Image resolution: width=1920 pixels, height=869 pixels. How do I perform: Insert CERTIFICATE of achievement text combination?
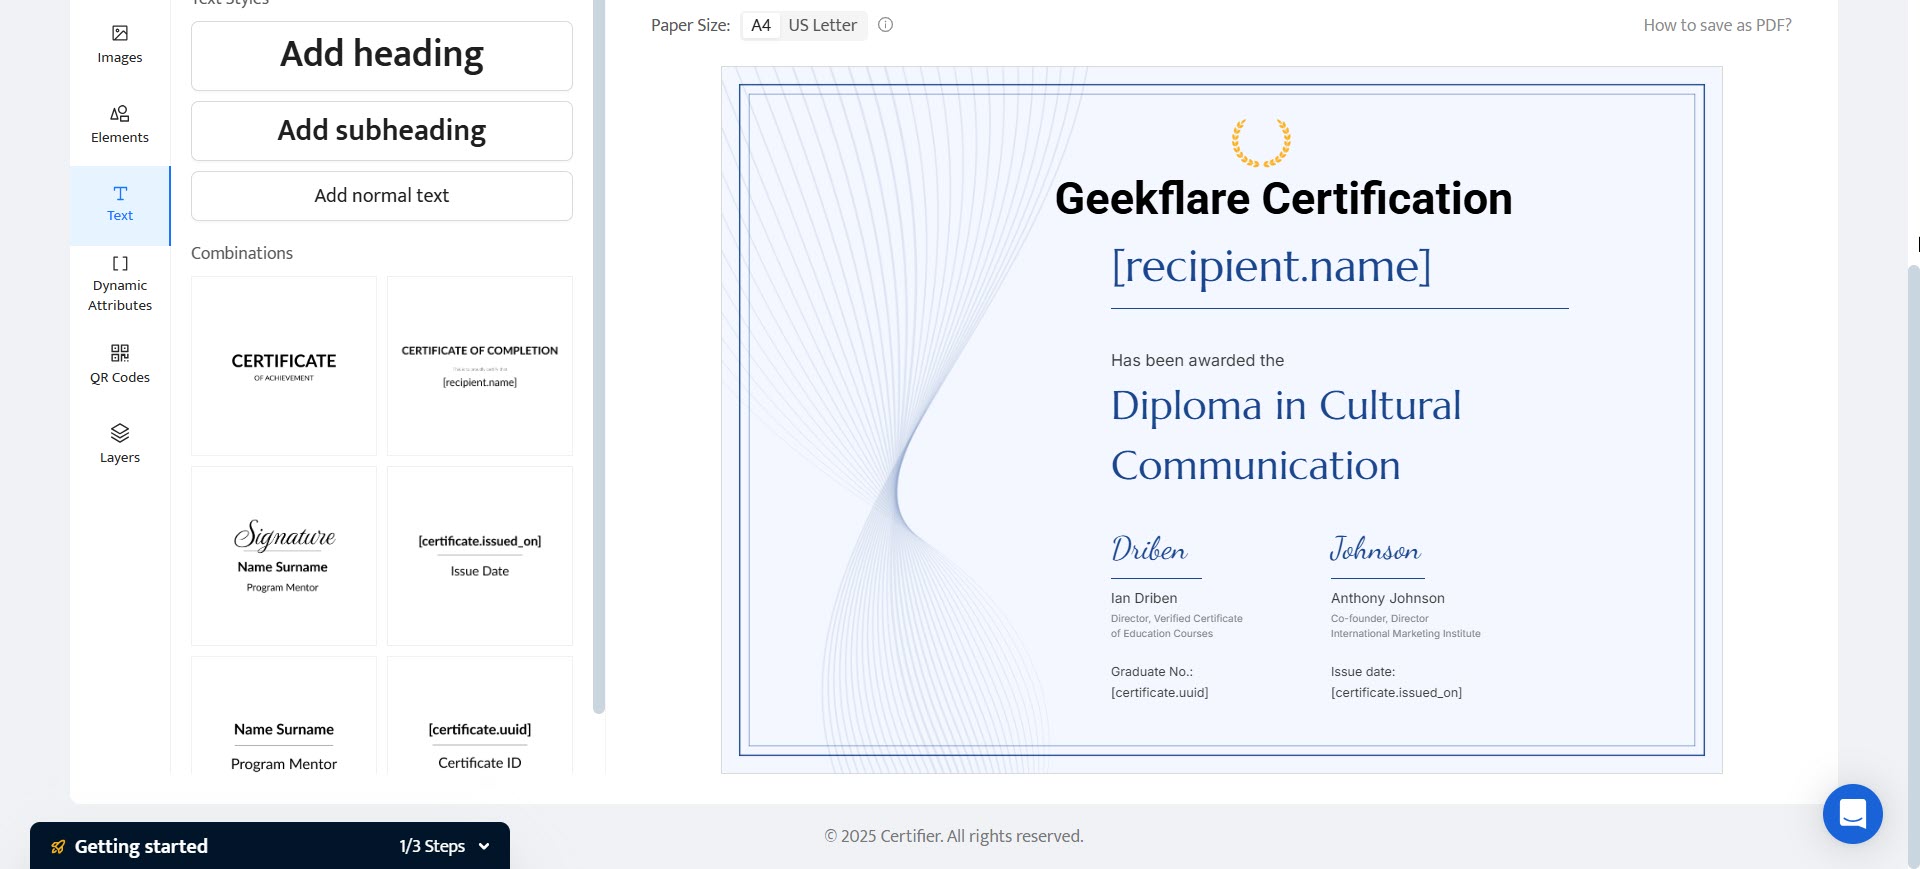click(x=284, y=366)
